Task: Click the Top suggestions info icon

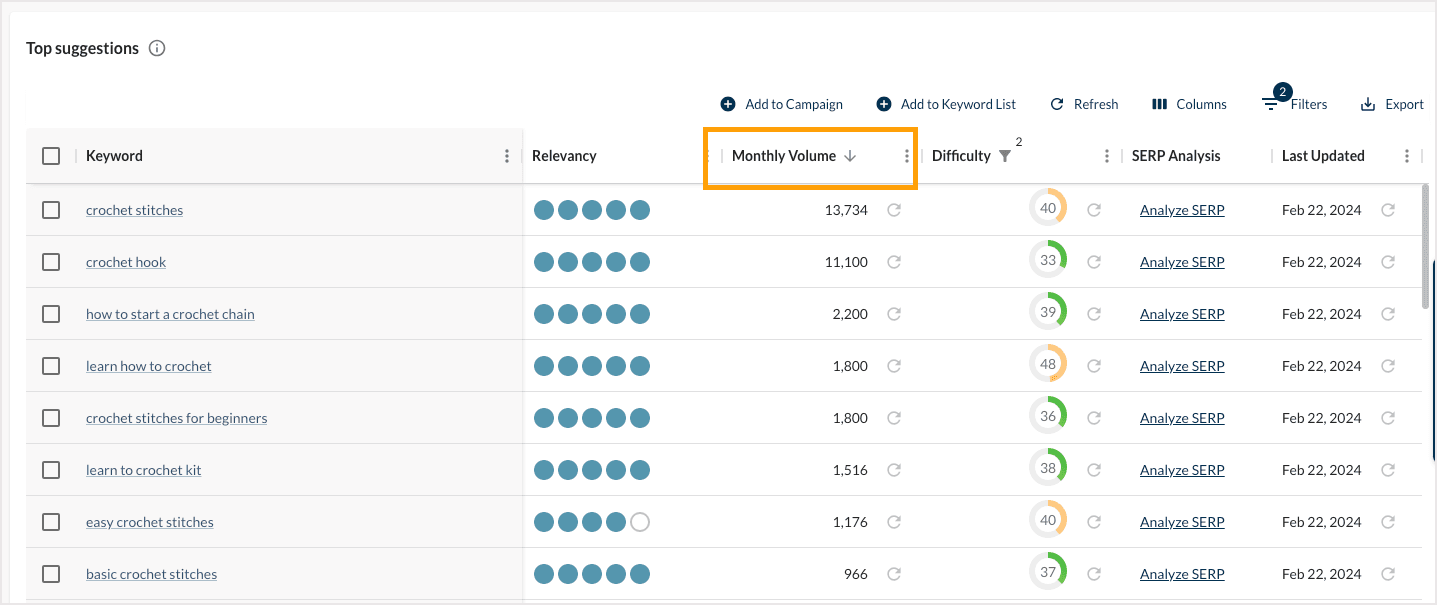Action: pyautogui.click(x=157, y=48)
